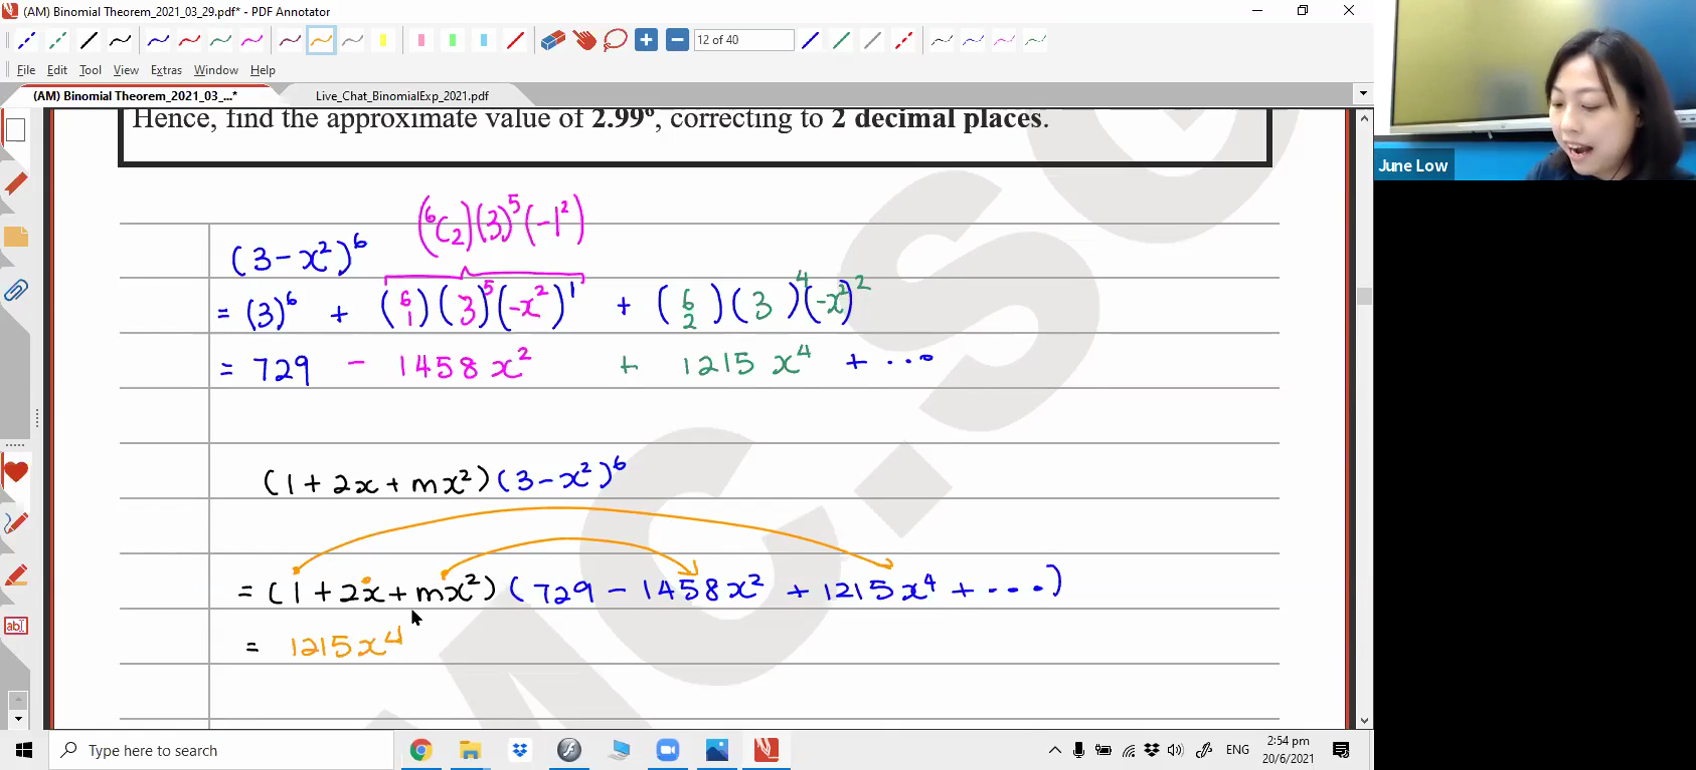This screenshot has height=770, width=1696.
Task: Select the thin pink freehand pen
Action: 1004,41
